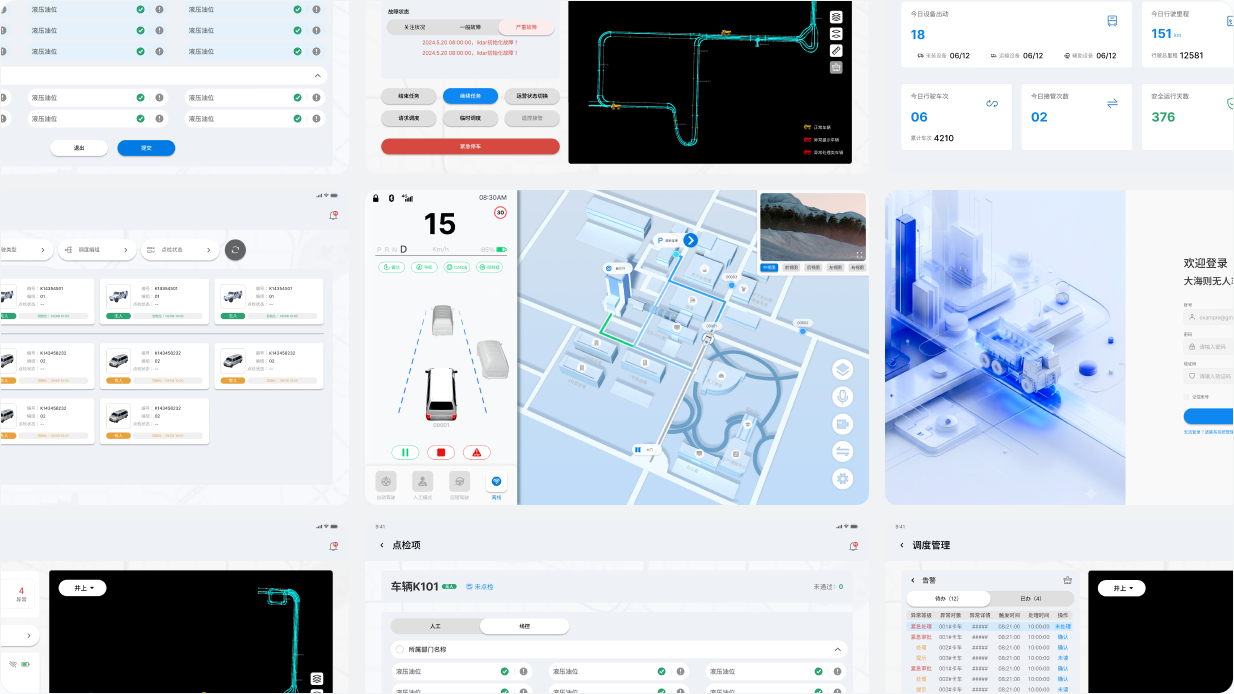The image size is (1234, 694).
Task: Select the 人工模式 driving mode tab
Action: click(423, 485)
